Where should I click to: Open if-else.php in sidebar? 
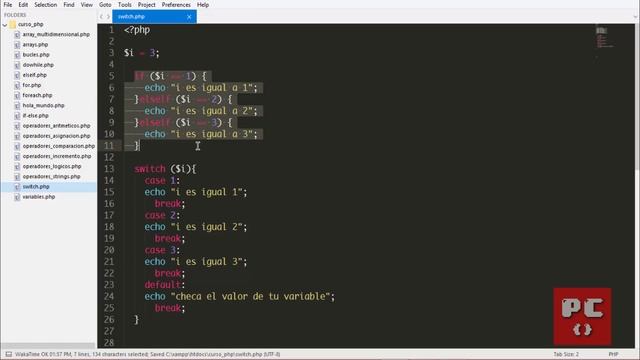point(36,116)
